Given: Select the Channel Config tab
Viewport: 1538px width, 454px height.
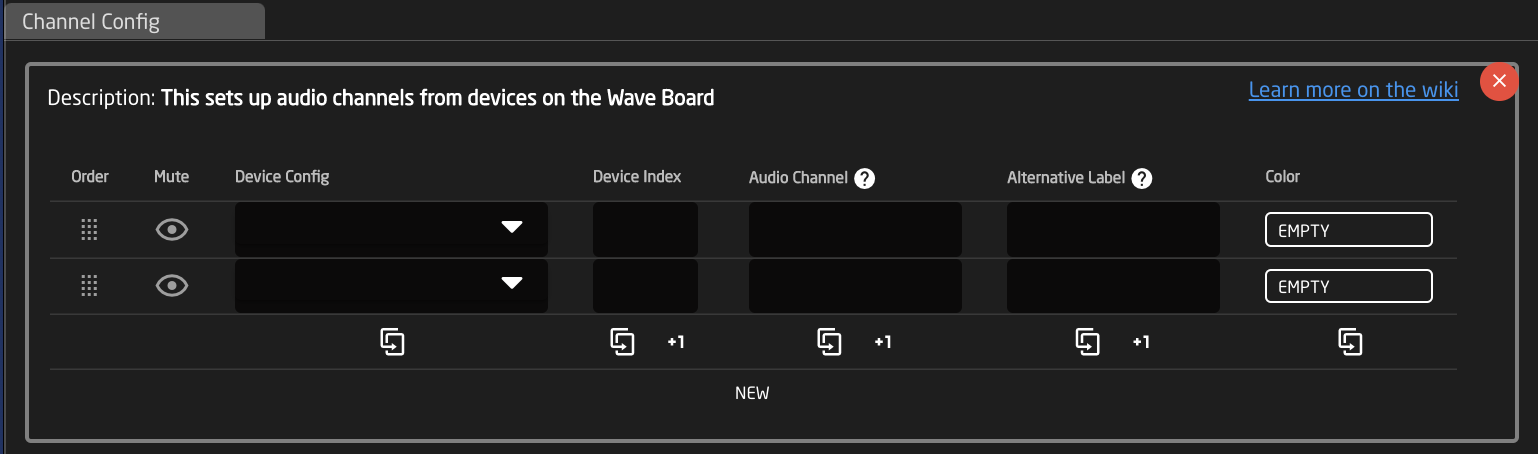Looking at the screenshot, I should pos(135,21).
